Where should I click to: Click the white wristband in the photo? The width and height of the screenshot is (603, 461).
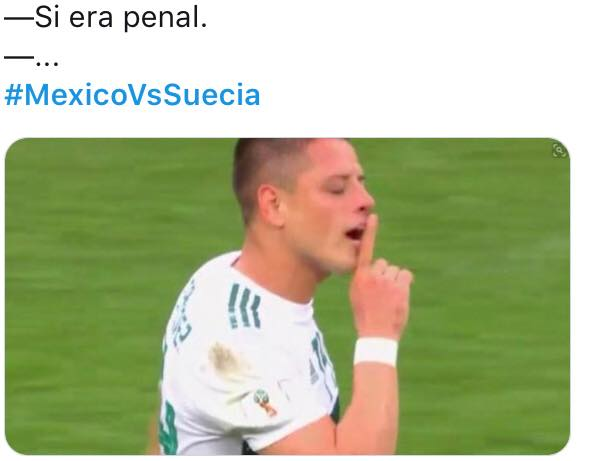point(376,351)
